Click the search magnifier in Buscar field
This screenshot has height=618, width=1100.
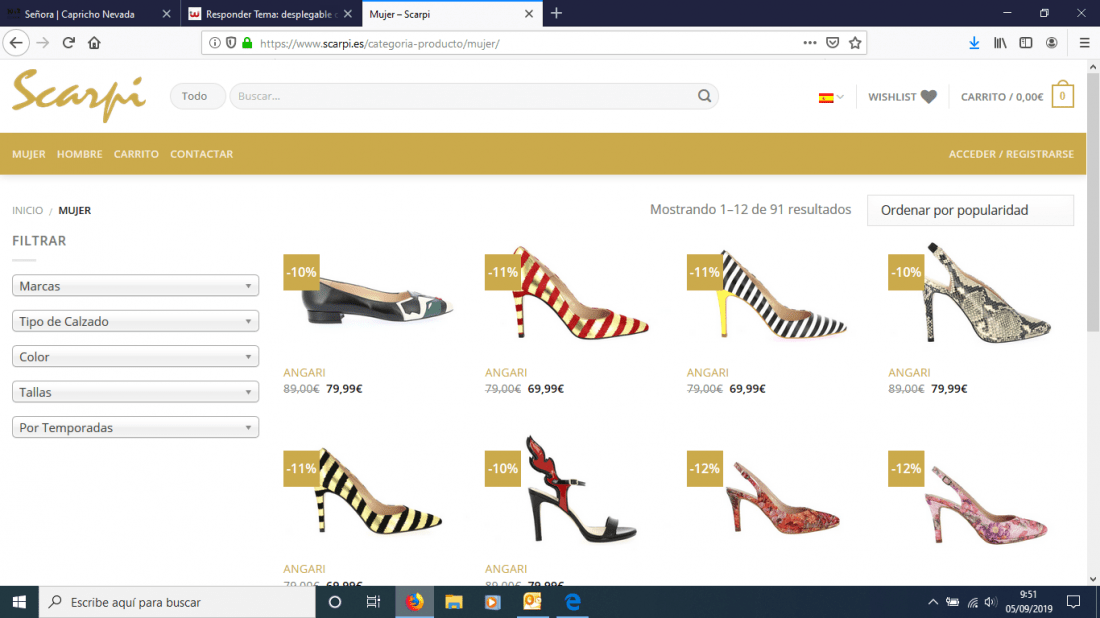[x=704, y=96]
